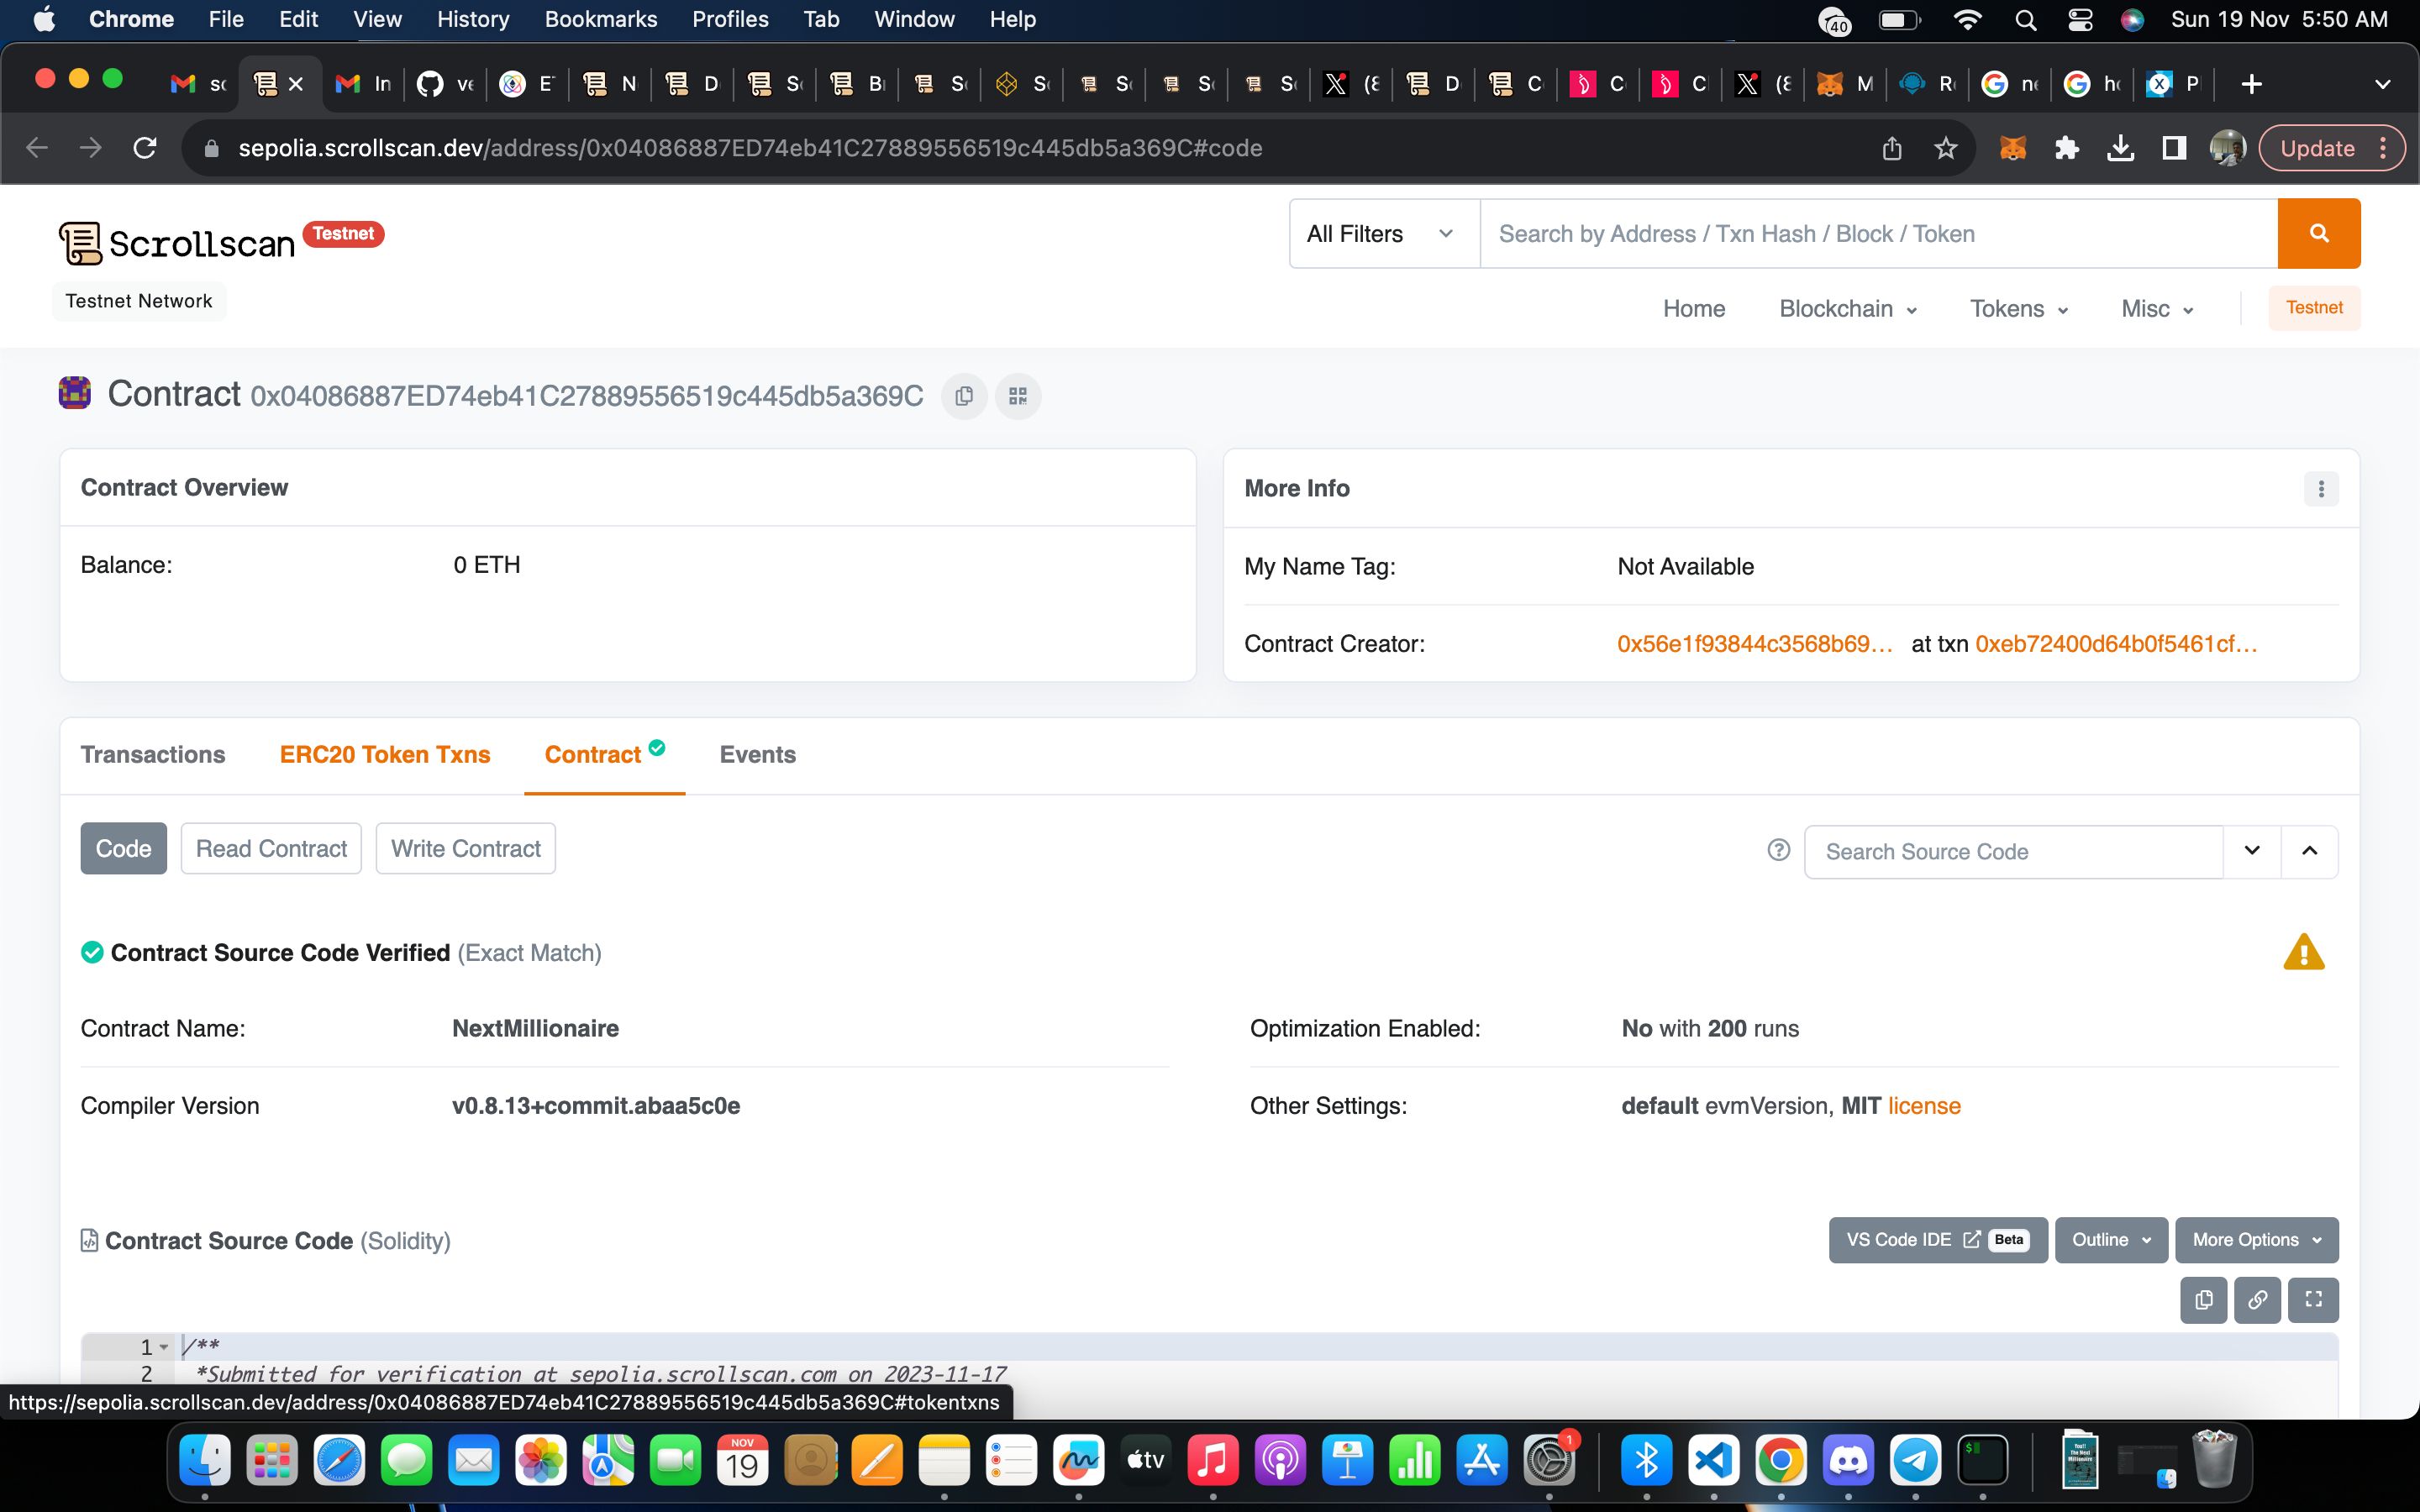Expand the Search Source Code dropdown
The width and height of the screenshot is (2420, 1512).
pos(2254,852)
